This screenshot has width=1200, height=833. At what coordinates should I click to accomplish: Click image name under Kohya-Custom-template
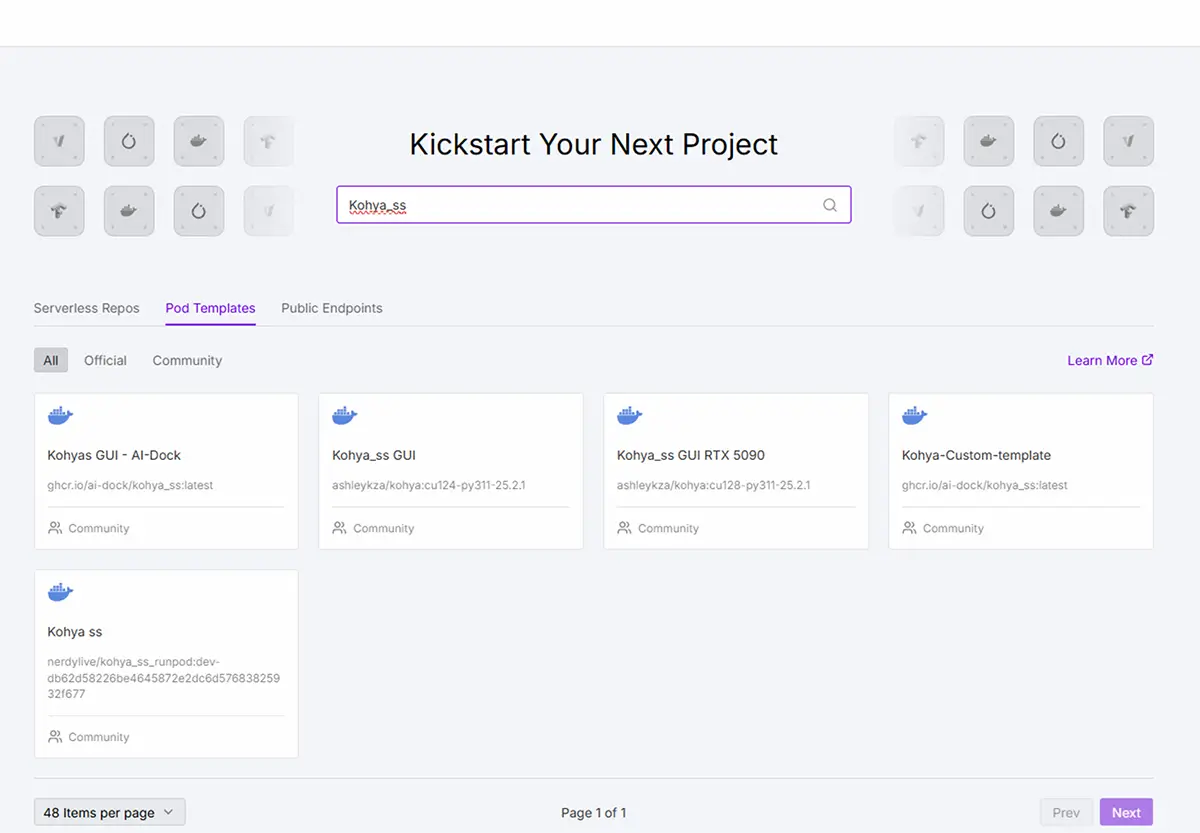click(x=985, y=485)
